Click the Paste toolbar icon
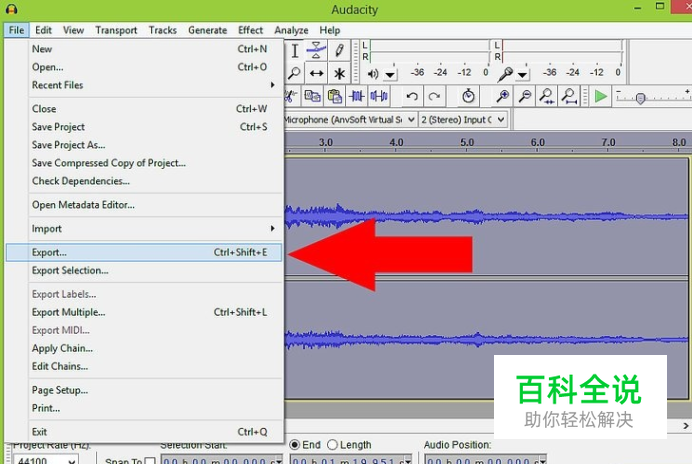The image size is (692, 464). [x=335, y=96]
